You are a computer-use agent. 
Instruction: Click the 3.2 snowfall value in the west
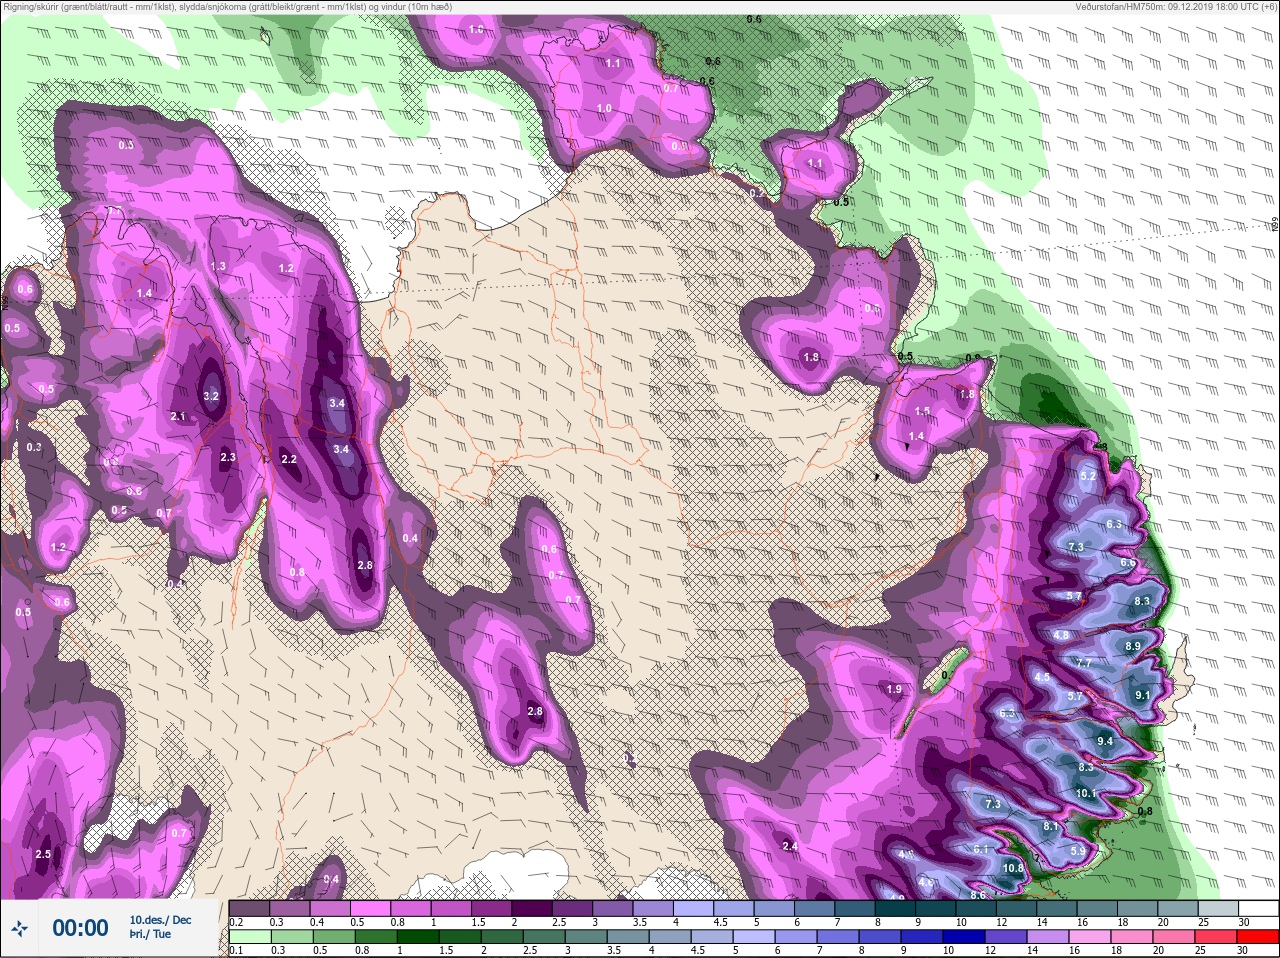point(211,396)
